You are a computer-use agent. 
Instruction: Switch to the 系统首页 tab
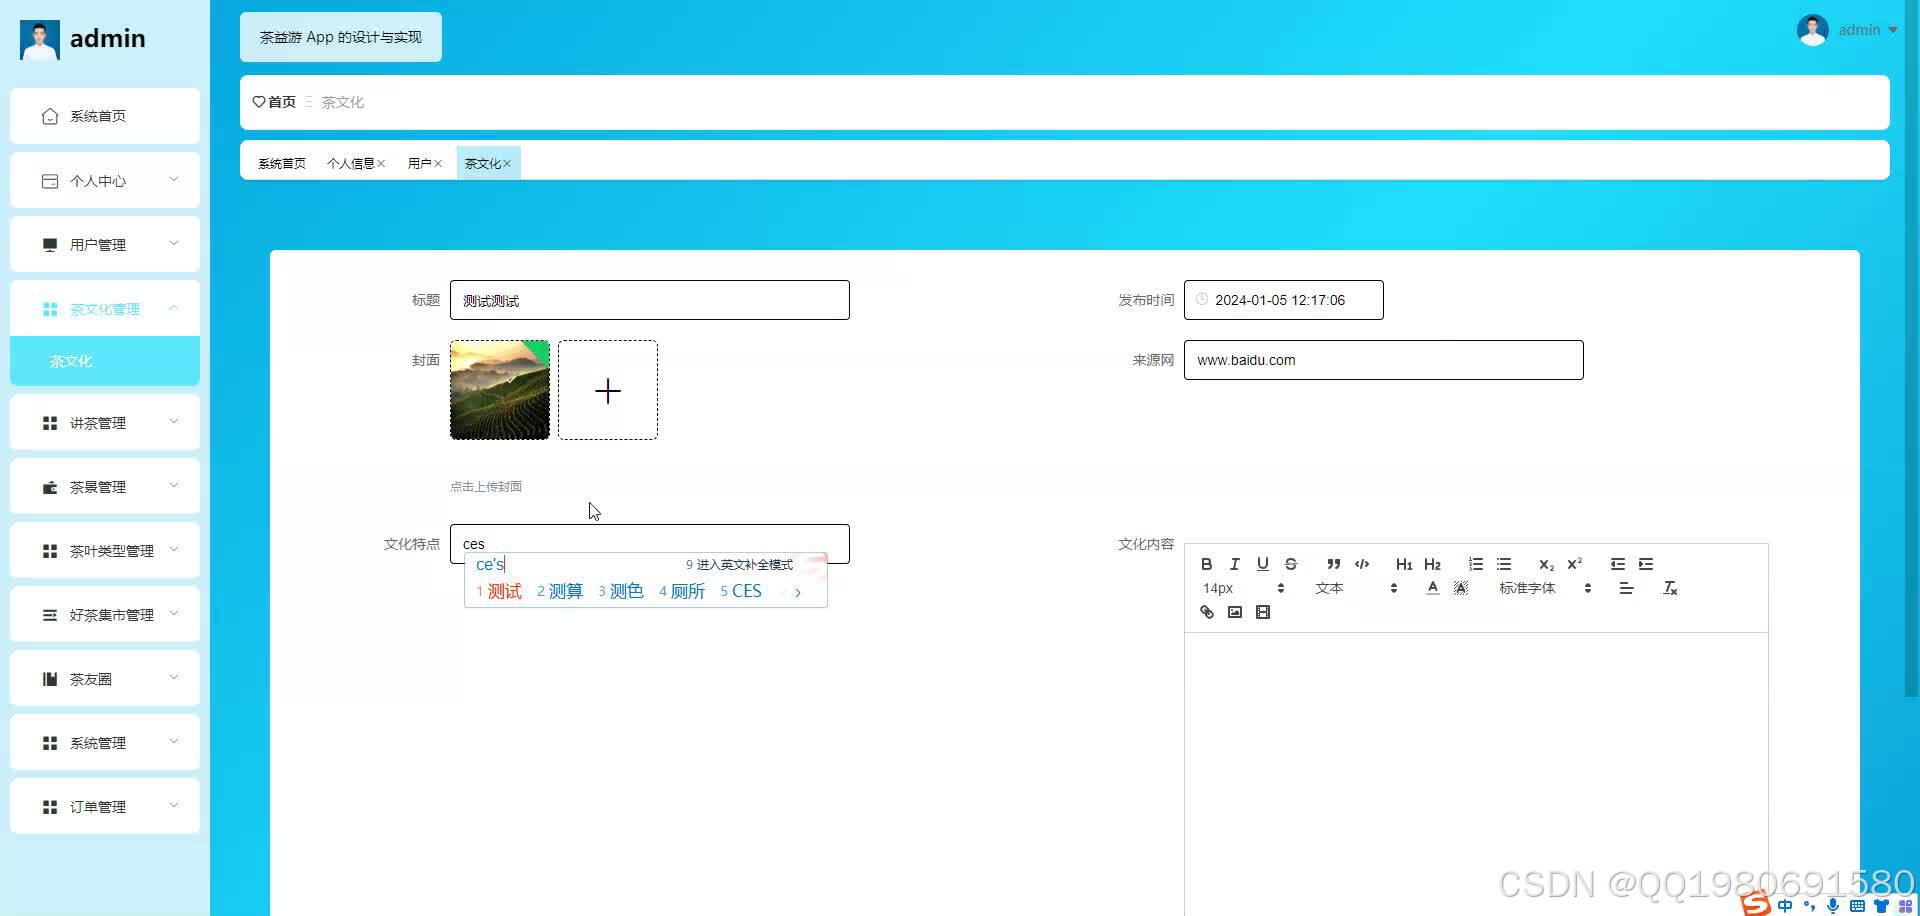coord(282,163)
